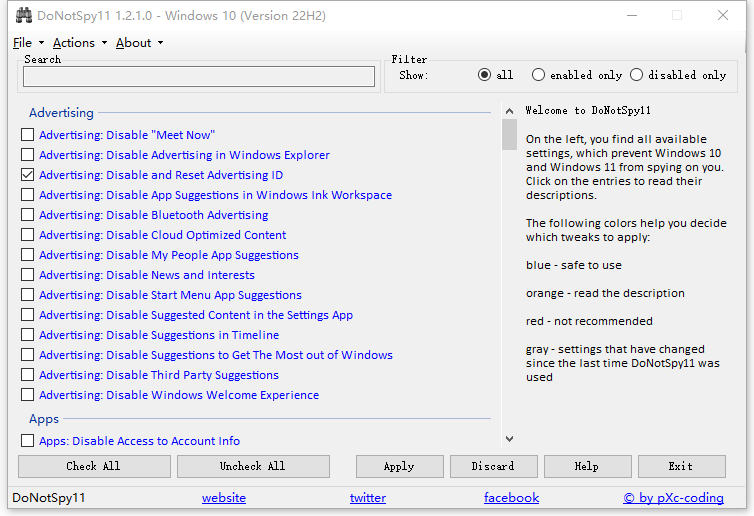Open the File menu
754x516 pixels.
(x=28, y=43)
